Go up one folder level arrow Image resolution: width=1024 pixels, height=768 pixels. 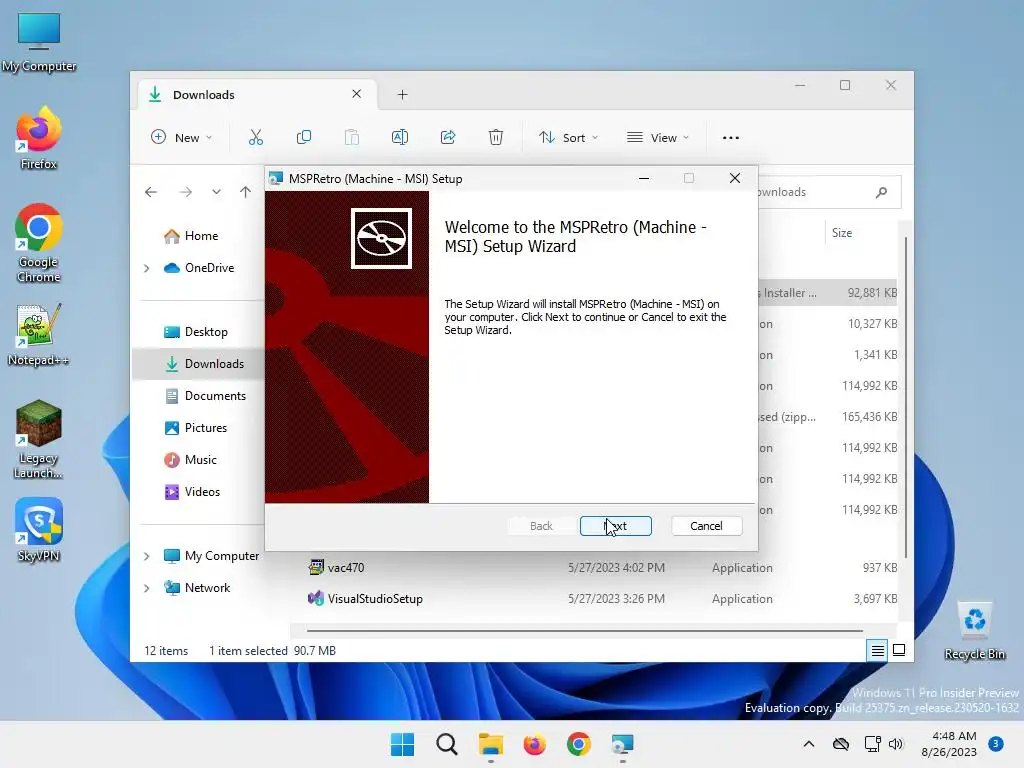click(x=246, y=192)
